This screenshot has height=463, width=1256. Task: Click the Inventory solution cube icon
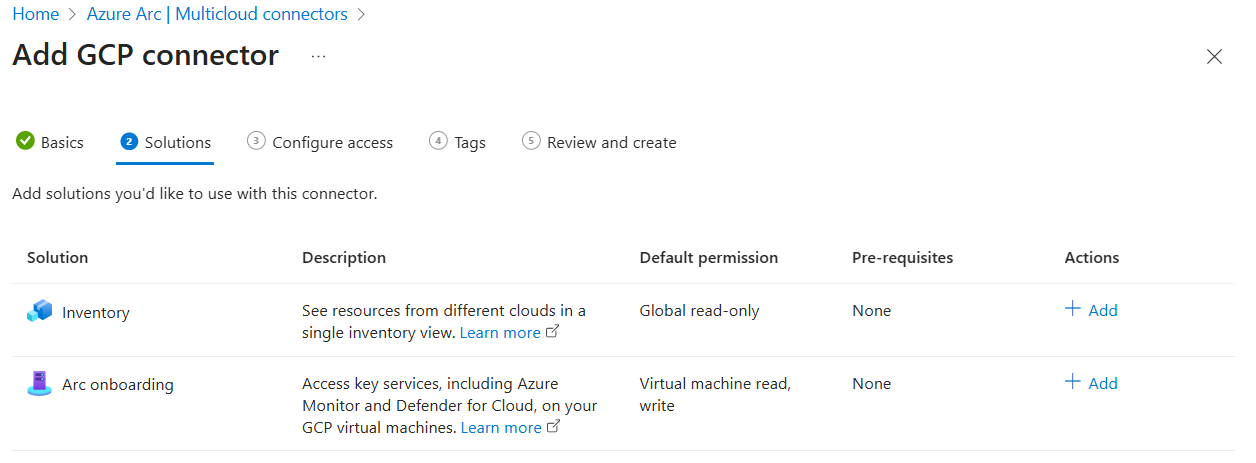point(39,312)
